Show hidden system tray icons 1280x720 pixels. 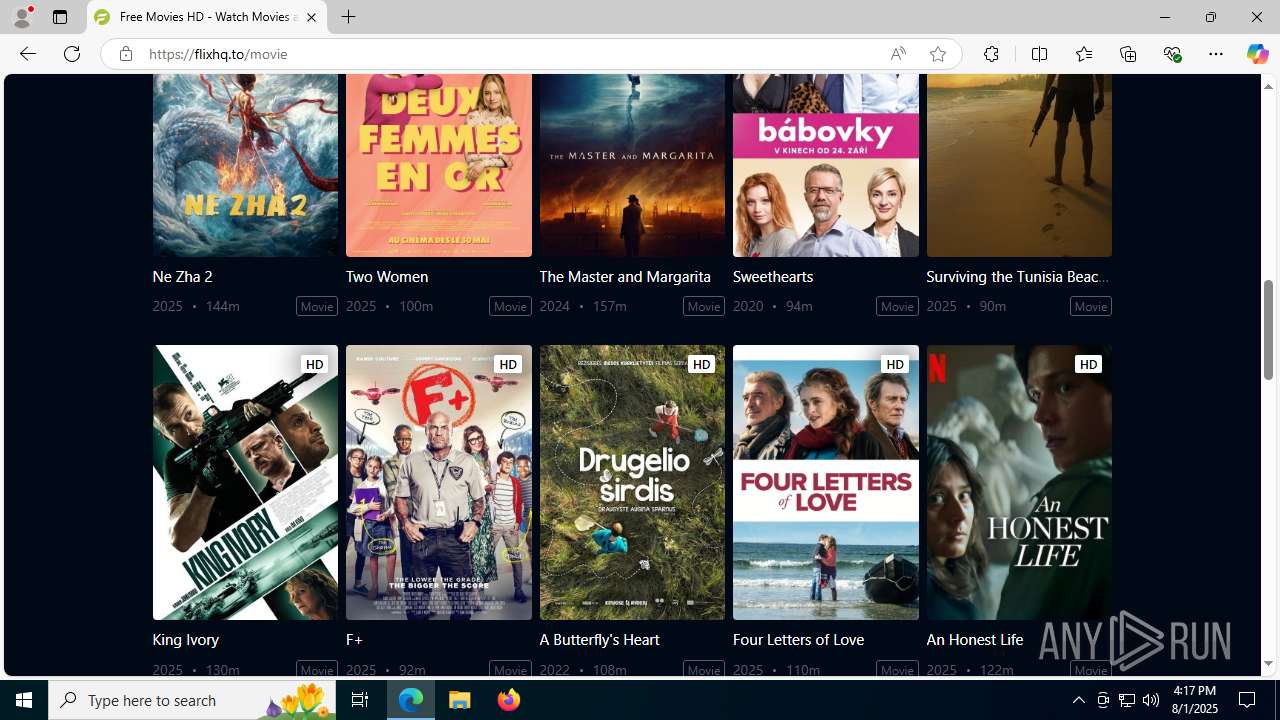coord(1078,700)
